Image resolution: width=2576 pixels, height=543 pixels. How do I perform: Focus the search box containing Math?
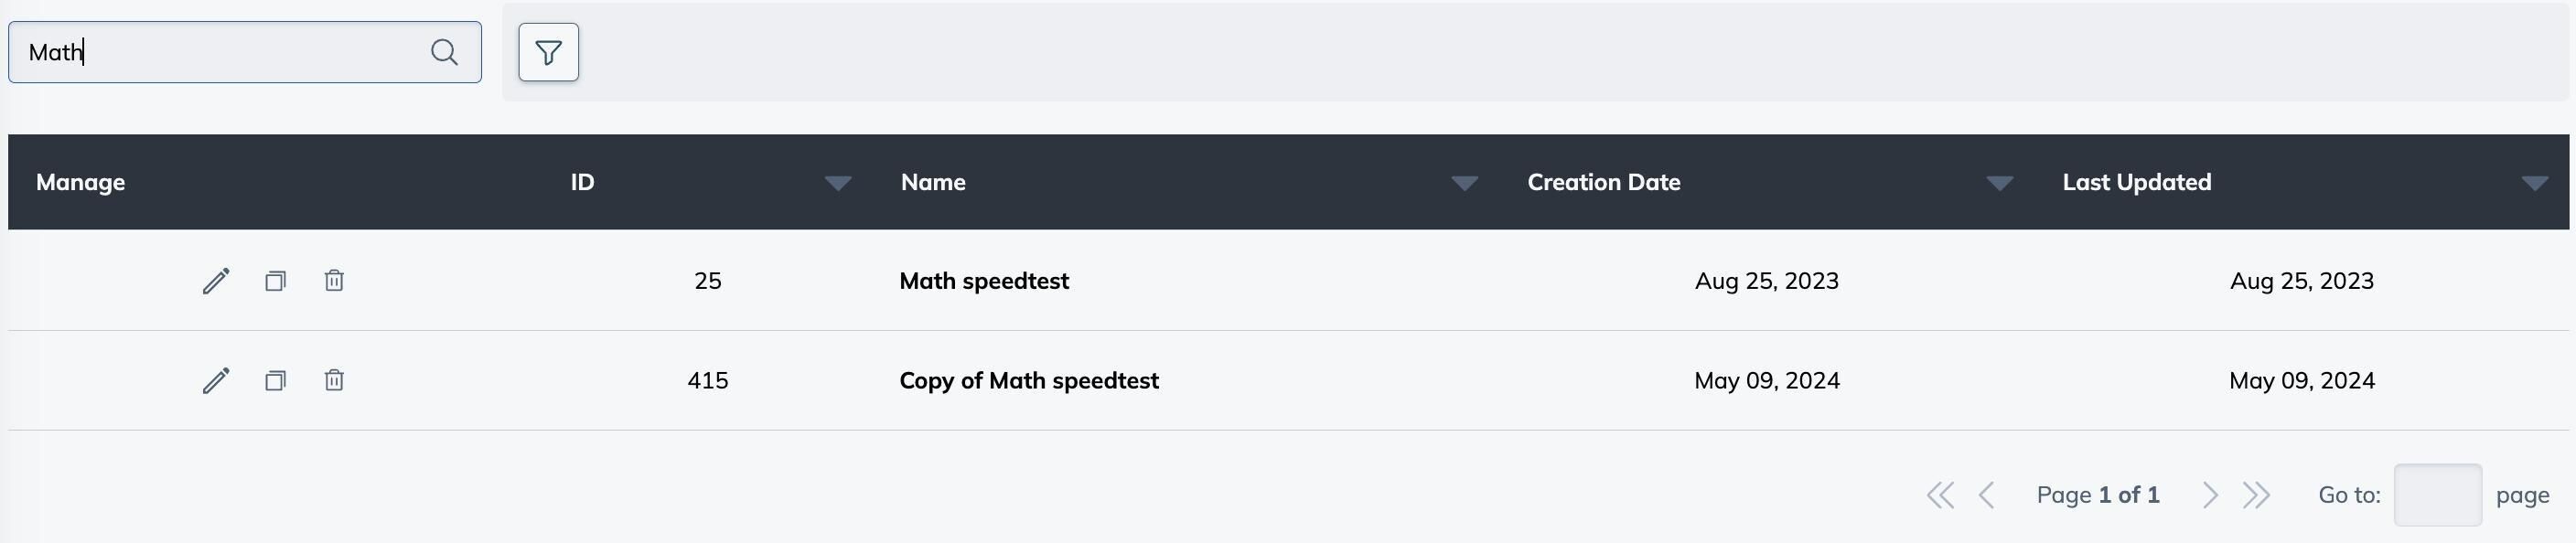click(x=220, y=52)
